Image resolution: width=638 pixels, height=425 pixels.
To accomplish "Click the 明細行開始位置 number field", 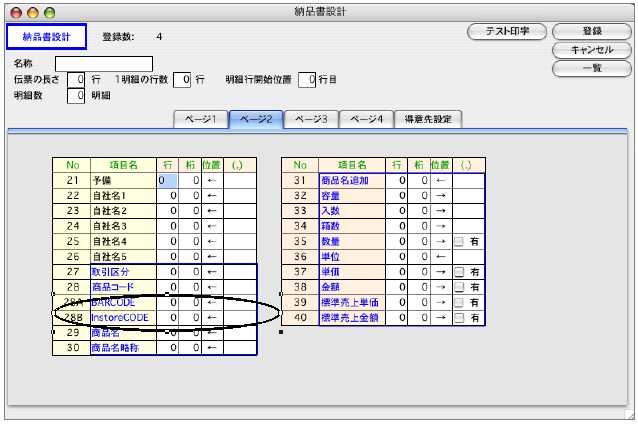I will (x=310, y=80).
